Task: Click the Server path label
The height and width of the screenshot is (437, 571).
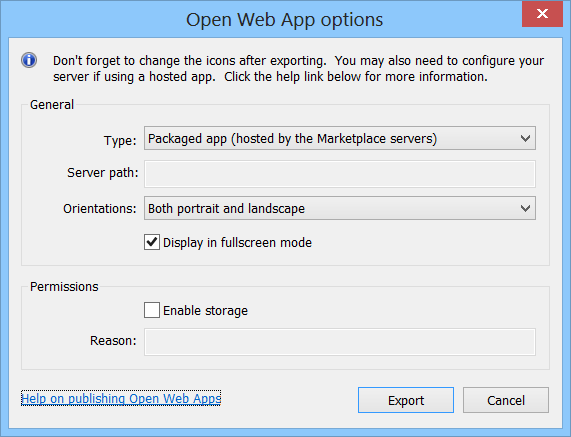Action: click(103, 173)
